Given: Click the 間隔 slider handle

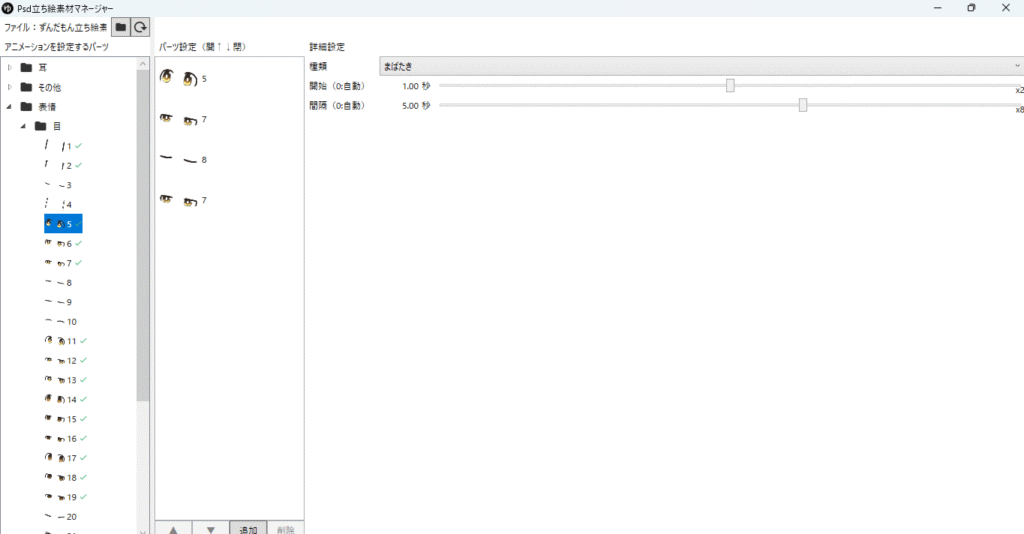Looking at the screenshot, I should [x=803, y=105].
